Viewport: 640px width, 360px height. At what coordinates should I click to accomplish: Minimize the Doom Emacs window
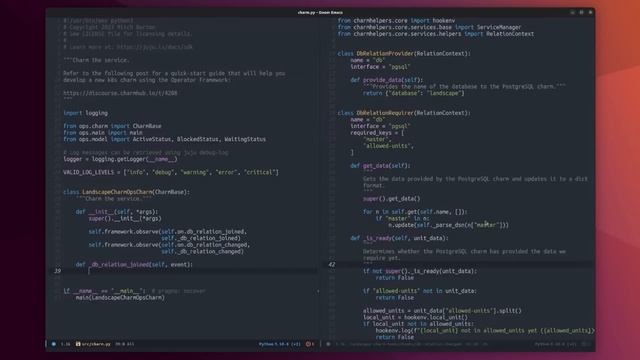click(572, 12)
